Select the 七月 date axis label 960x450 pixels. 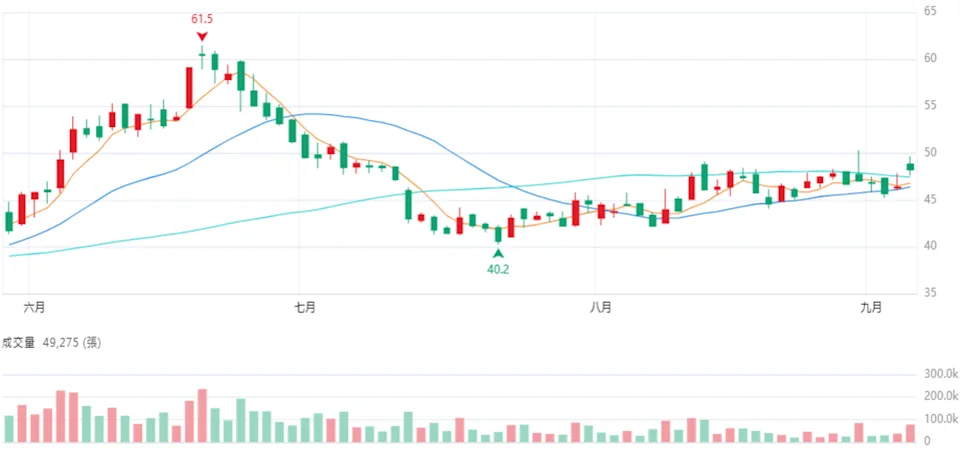click(x=305, y=307)
